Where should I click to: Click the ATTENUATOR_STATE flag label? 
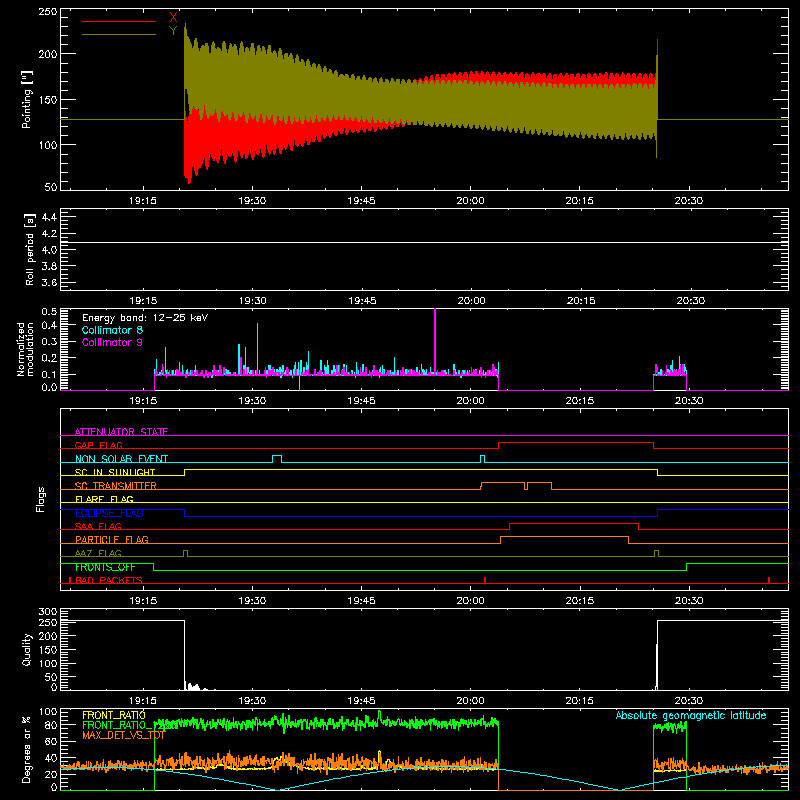point(121,432)
